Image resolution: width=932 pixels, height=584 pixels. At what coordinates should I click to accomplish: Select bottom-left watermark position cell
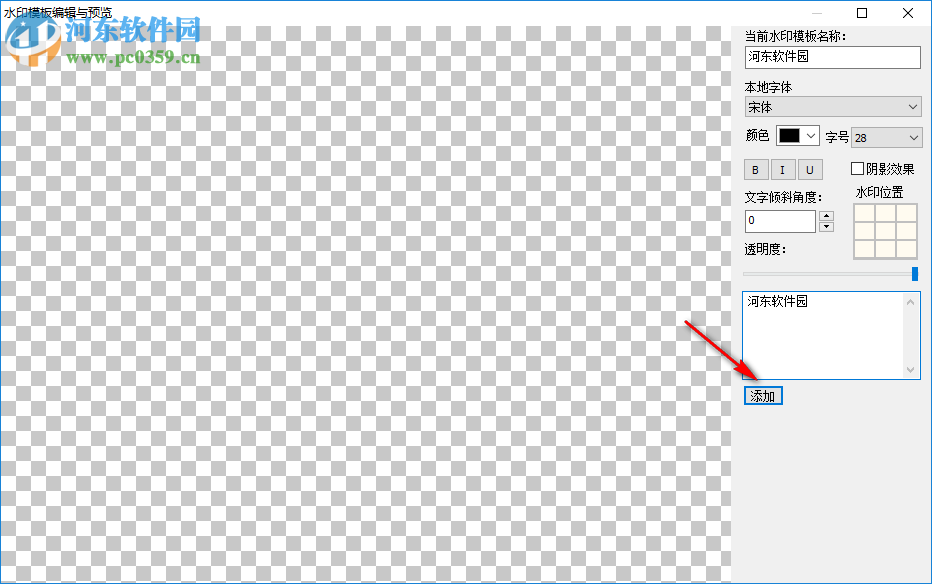tap(864, 249)
